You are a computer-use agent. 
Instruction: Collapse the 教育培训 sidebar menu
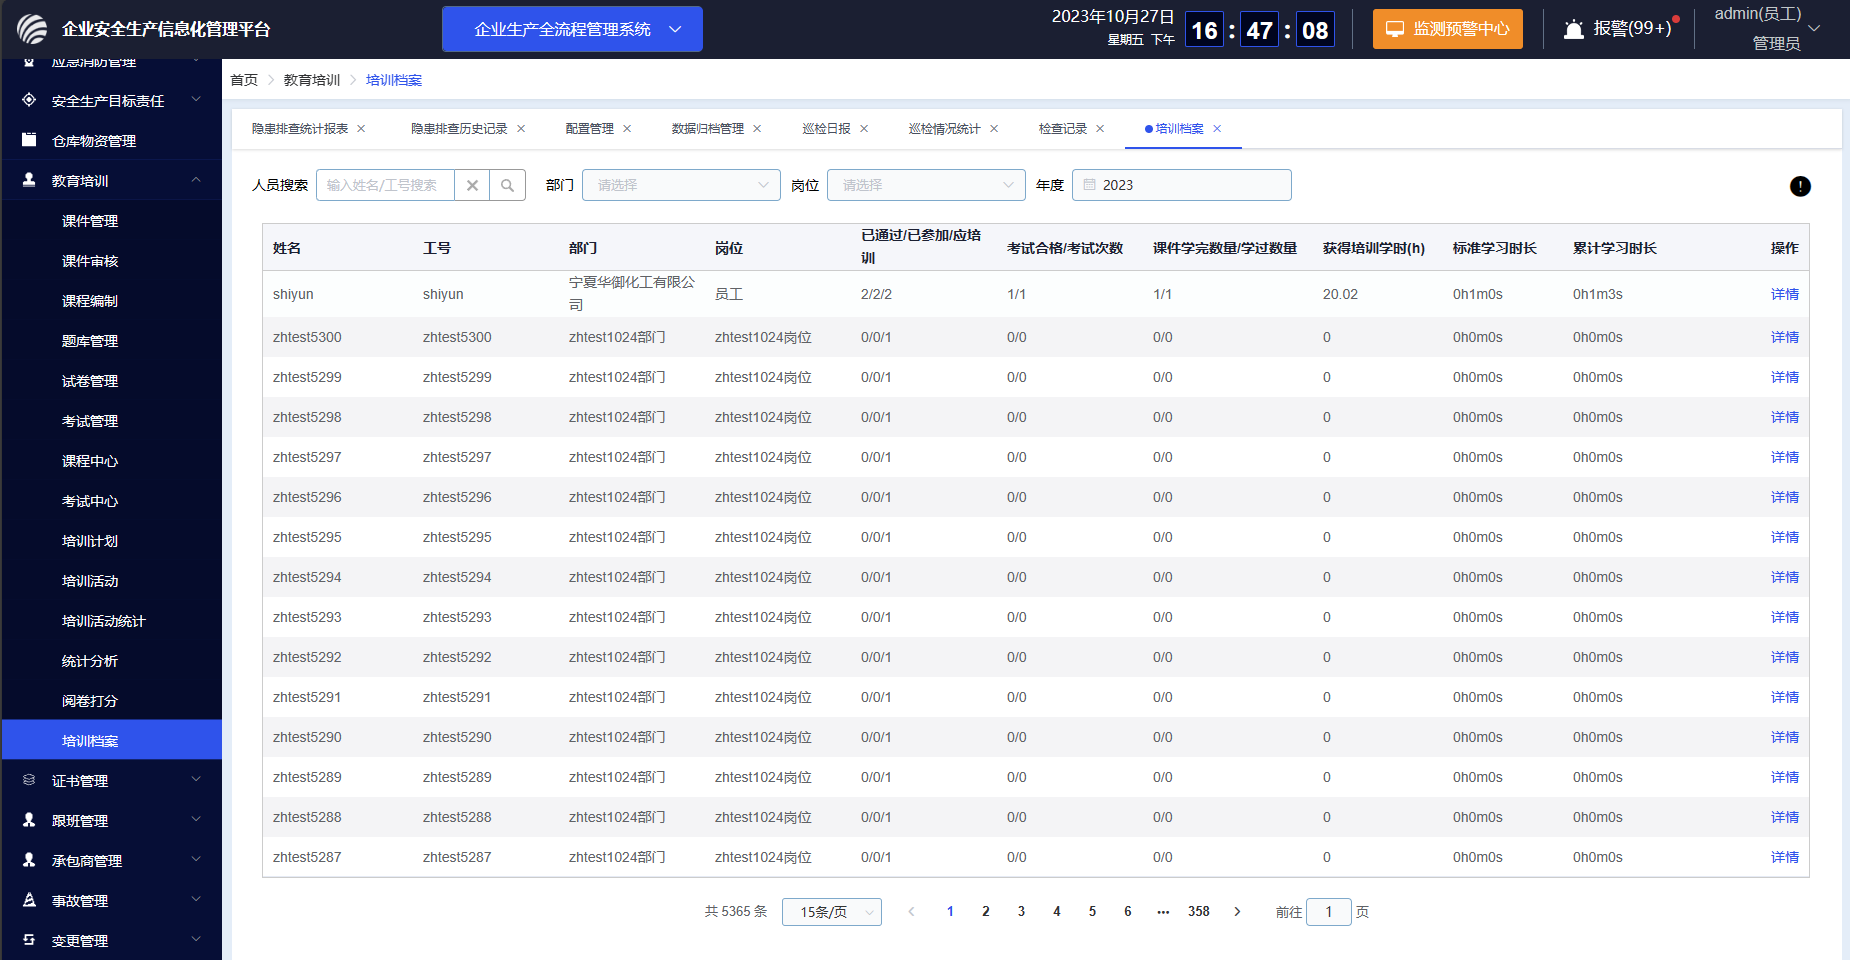[196, 180]
